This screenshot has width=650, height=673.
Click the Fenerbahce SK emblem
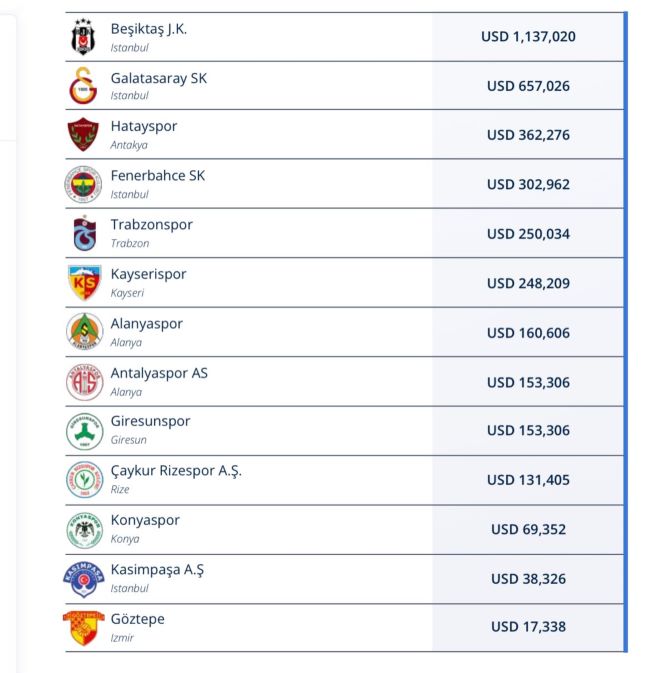coord(84,184)
